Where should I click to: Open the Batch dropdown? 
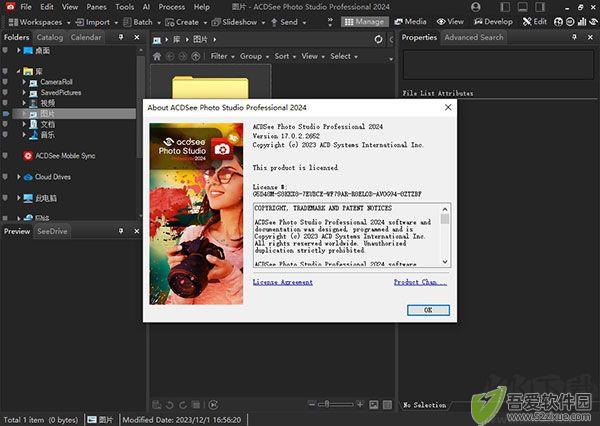point(142,22)
